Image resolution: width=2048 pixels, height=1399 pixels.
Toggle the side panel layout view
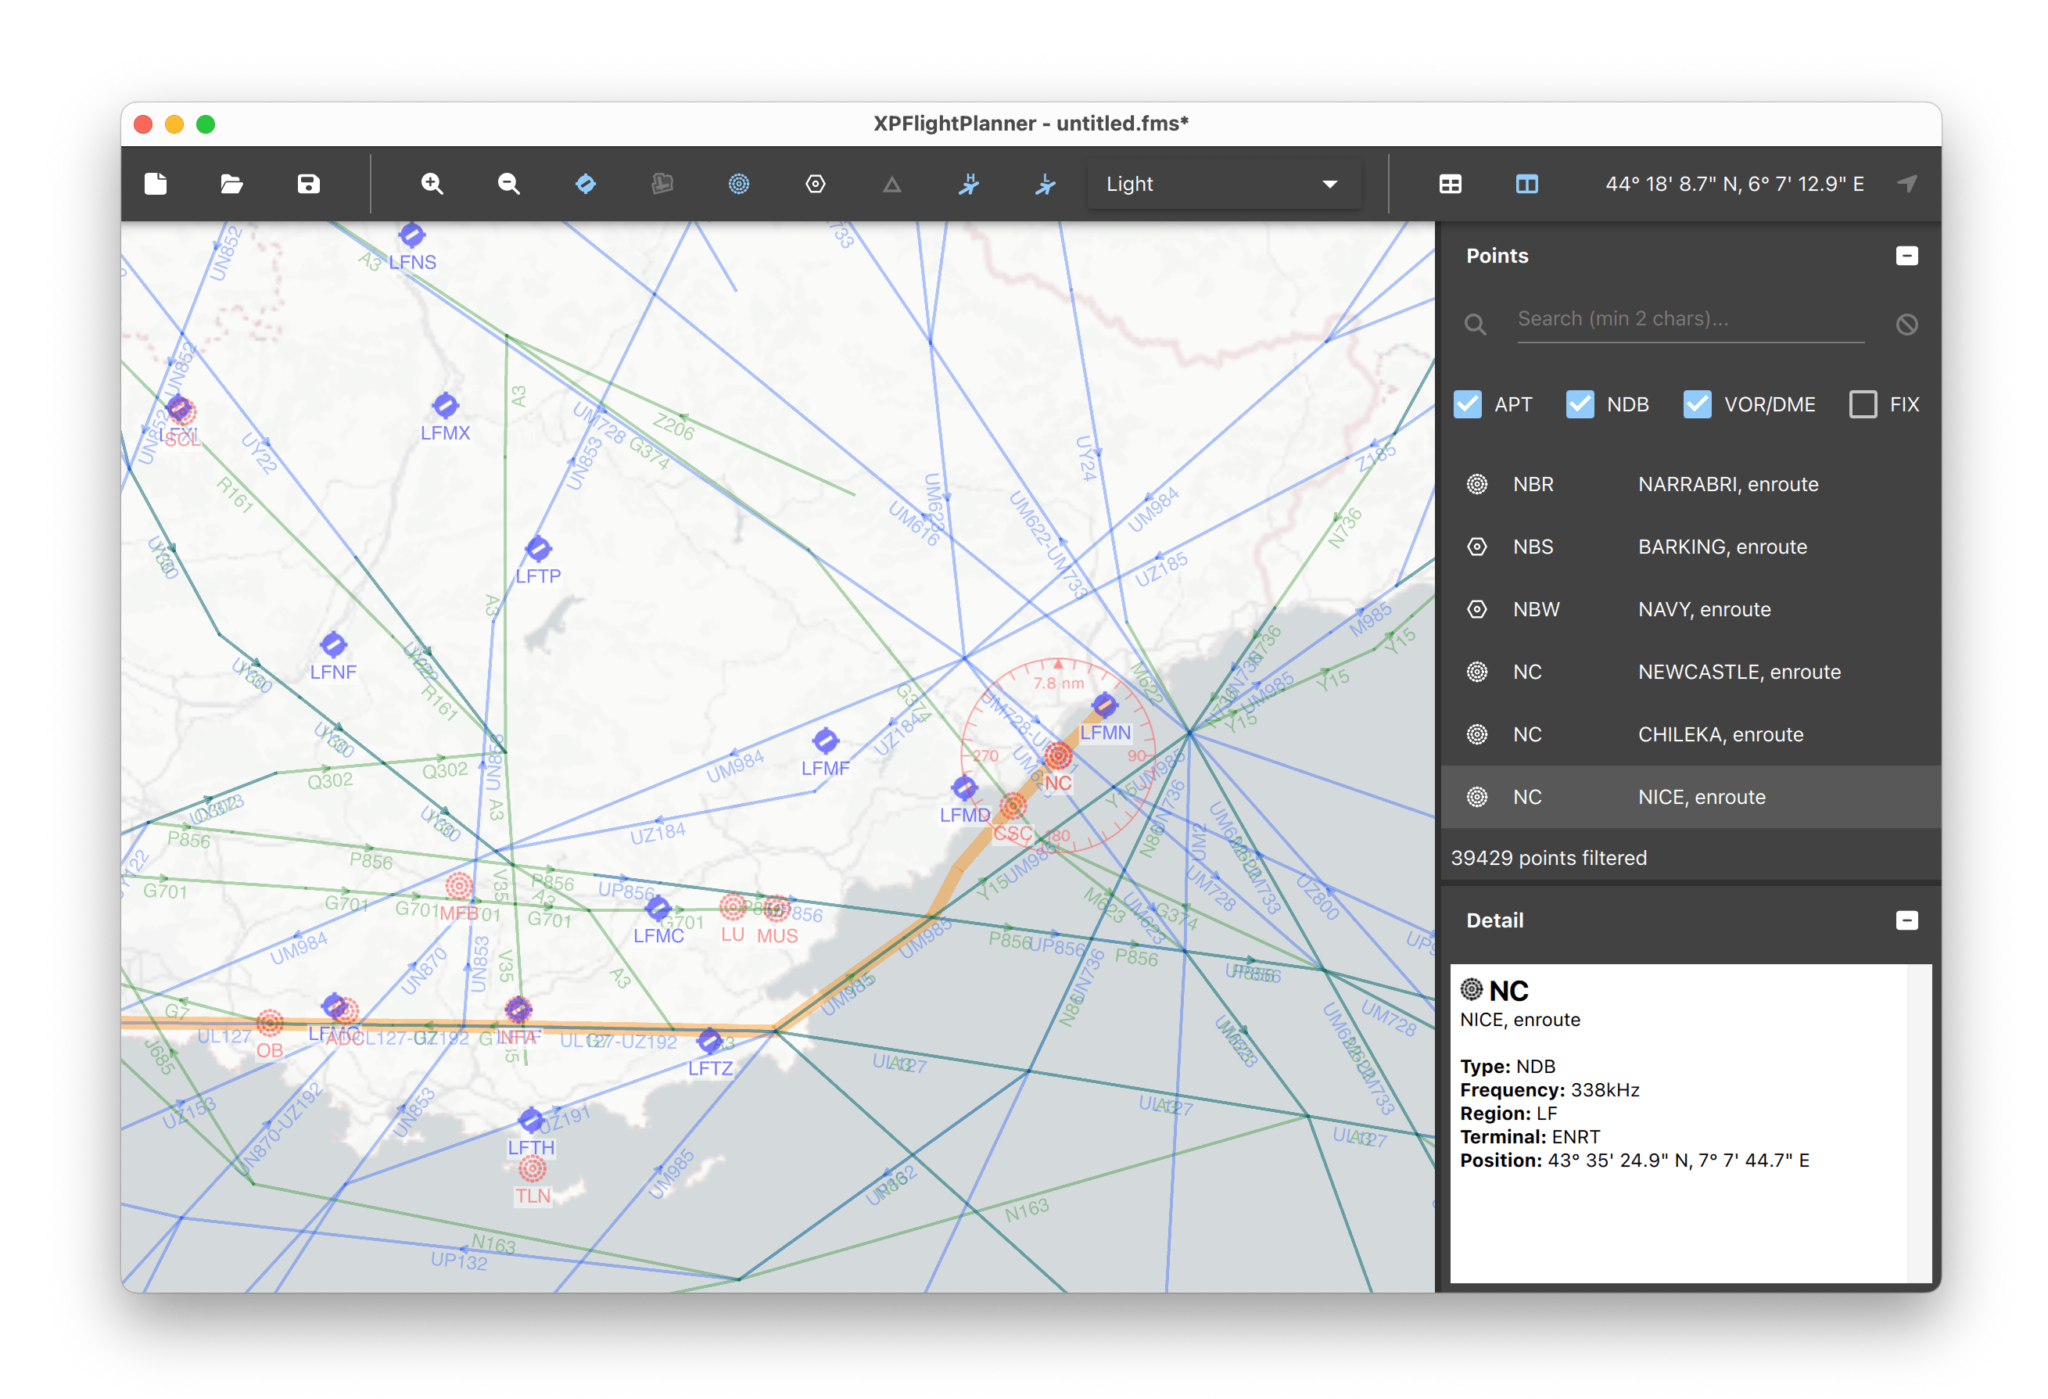[x=1526, y=183]
